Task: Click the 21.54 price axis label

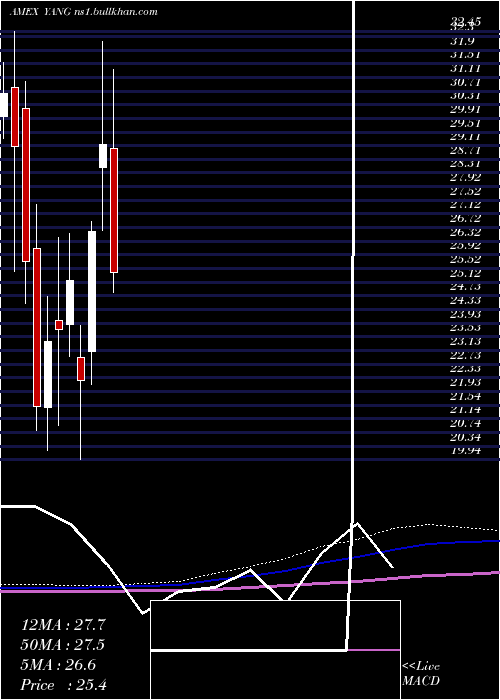Action: point(465,396)
